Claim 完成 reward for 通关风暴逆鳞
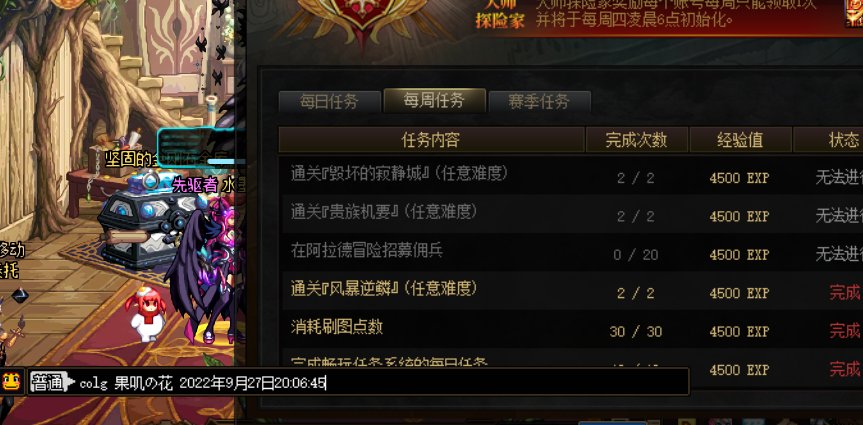The image size is (863, 425). [844, 292]
